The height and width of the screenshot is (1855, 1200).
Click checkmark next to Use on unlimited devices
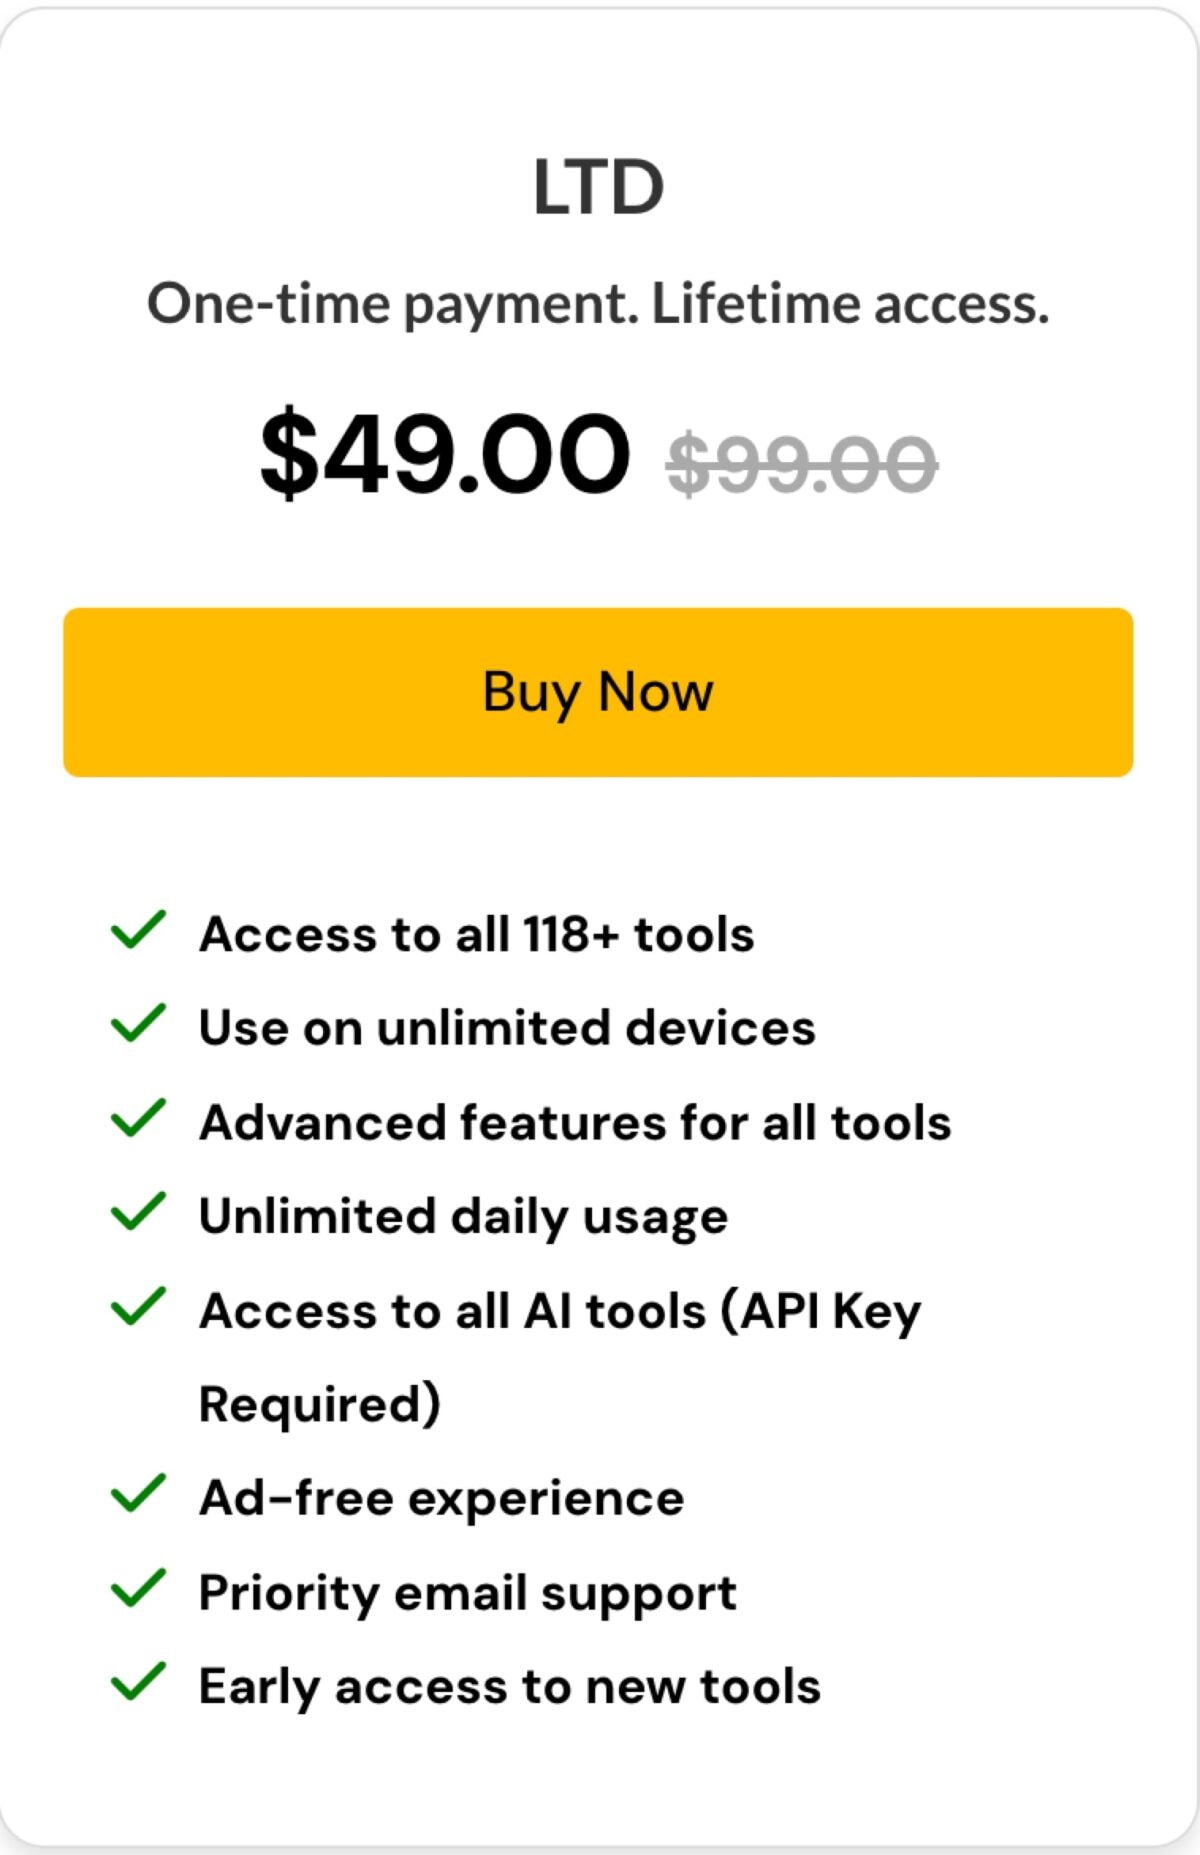click(138, 1023)
